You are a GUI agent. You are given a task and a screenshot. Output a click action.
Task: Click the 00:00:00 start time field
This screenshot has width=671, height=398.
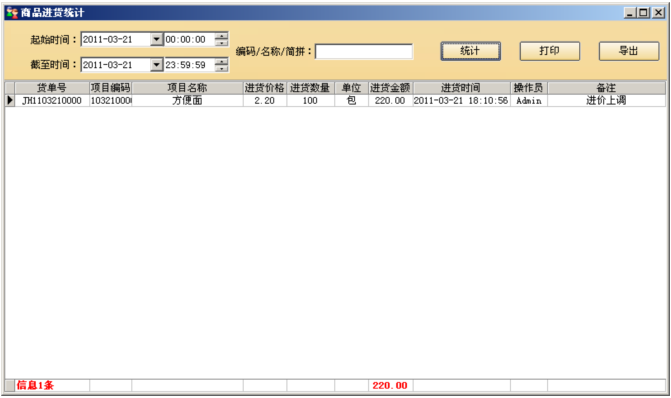[x=190, y=39]
